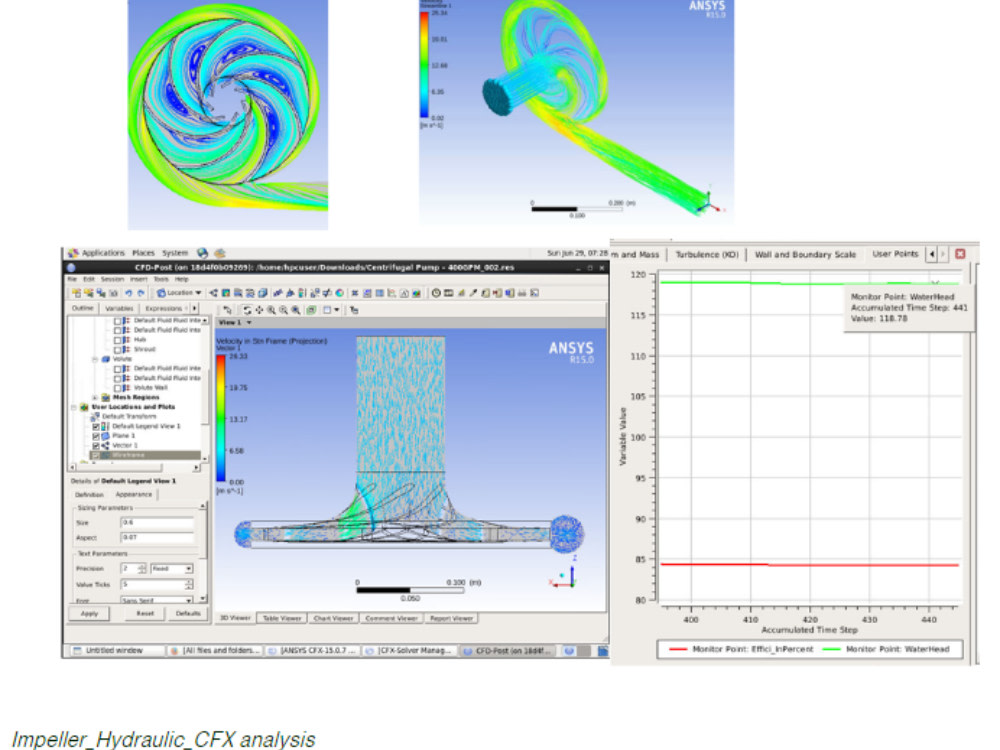Viewport: 1000px width, 750px height.
Task: Open the View 1 dropdown arrow
Action: tap(249, 323)
